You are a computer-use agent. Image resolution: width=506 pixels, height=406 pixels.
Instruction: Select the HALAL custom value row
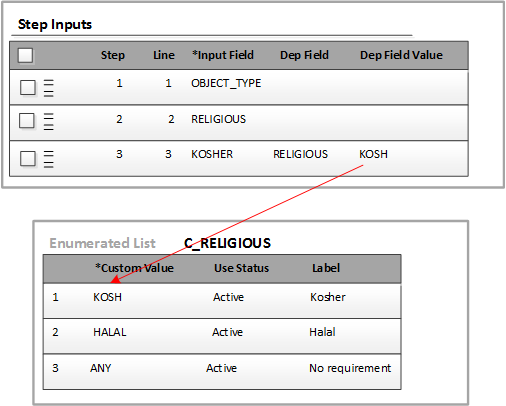click(x=222, y=336)
